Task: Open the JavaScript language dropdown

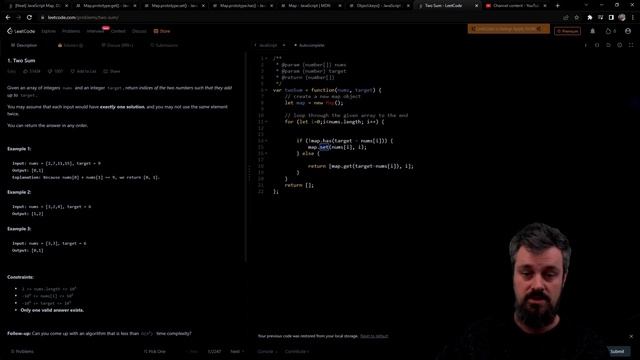Action: click(x=270, y=45)
